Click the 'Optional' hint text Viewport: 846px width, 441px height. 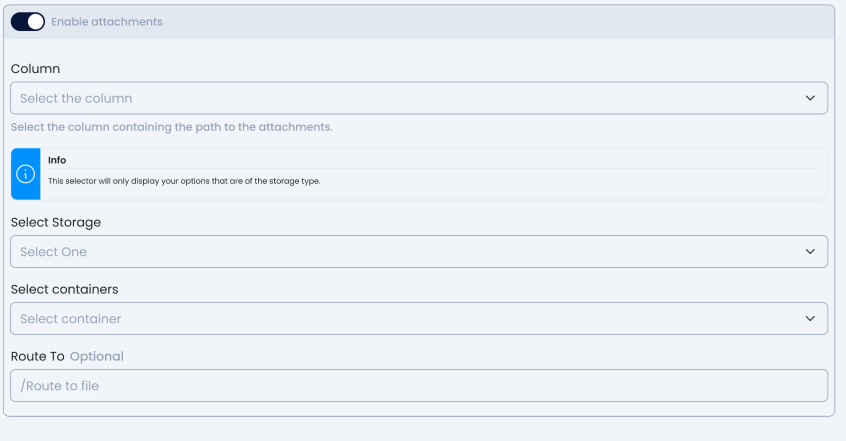pyautogui.click(x=97, y=356)
